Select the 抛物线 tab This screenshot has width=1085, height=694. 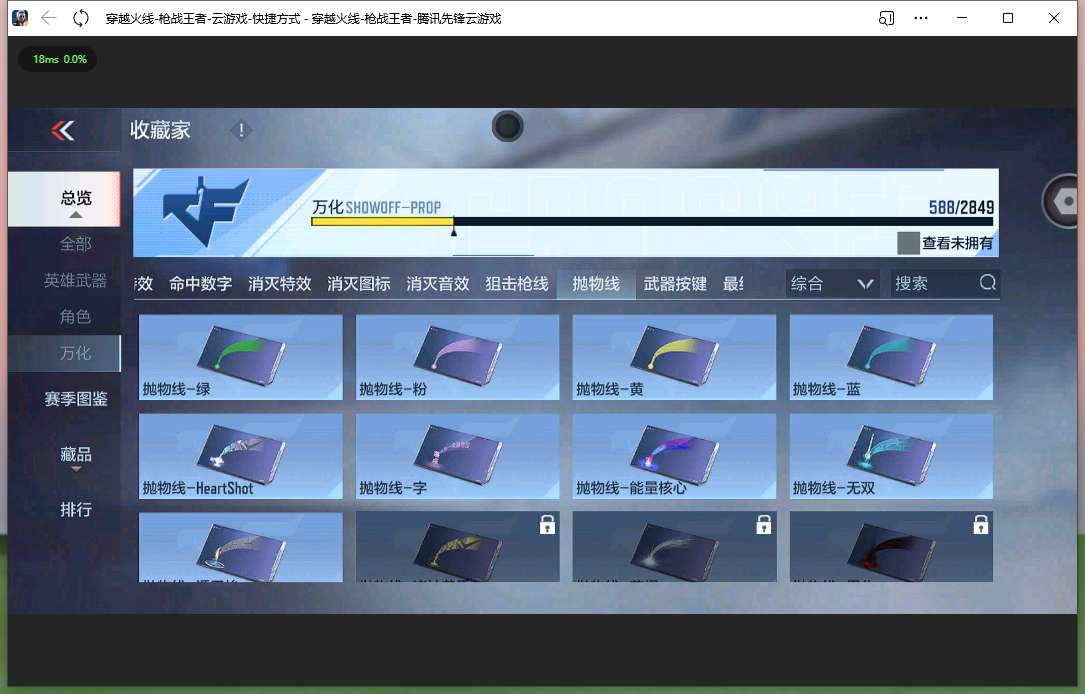[596, 284]
